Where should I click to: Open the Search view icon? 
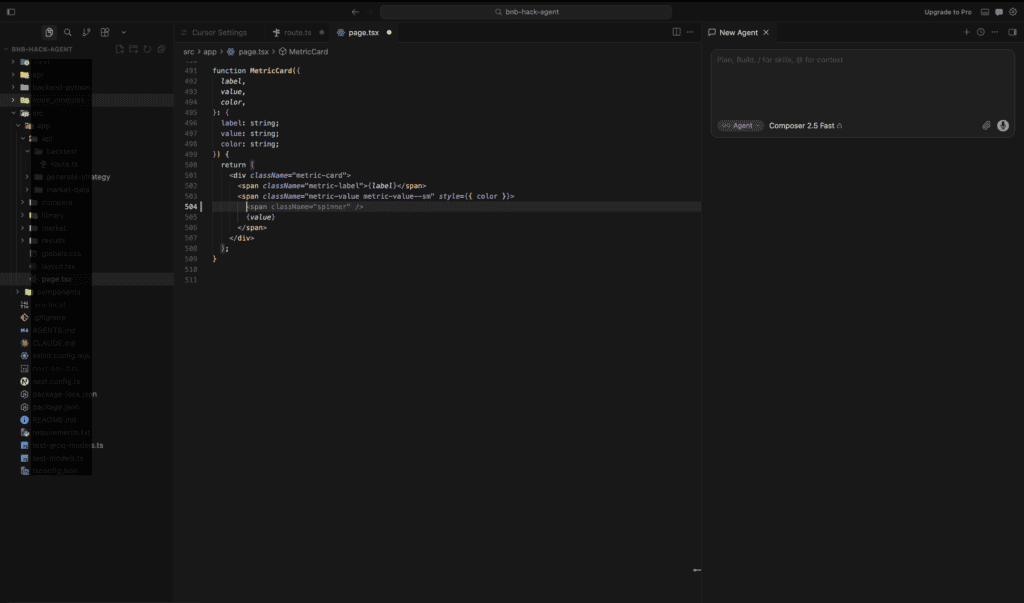(x=67, y=32)
